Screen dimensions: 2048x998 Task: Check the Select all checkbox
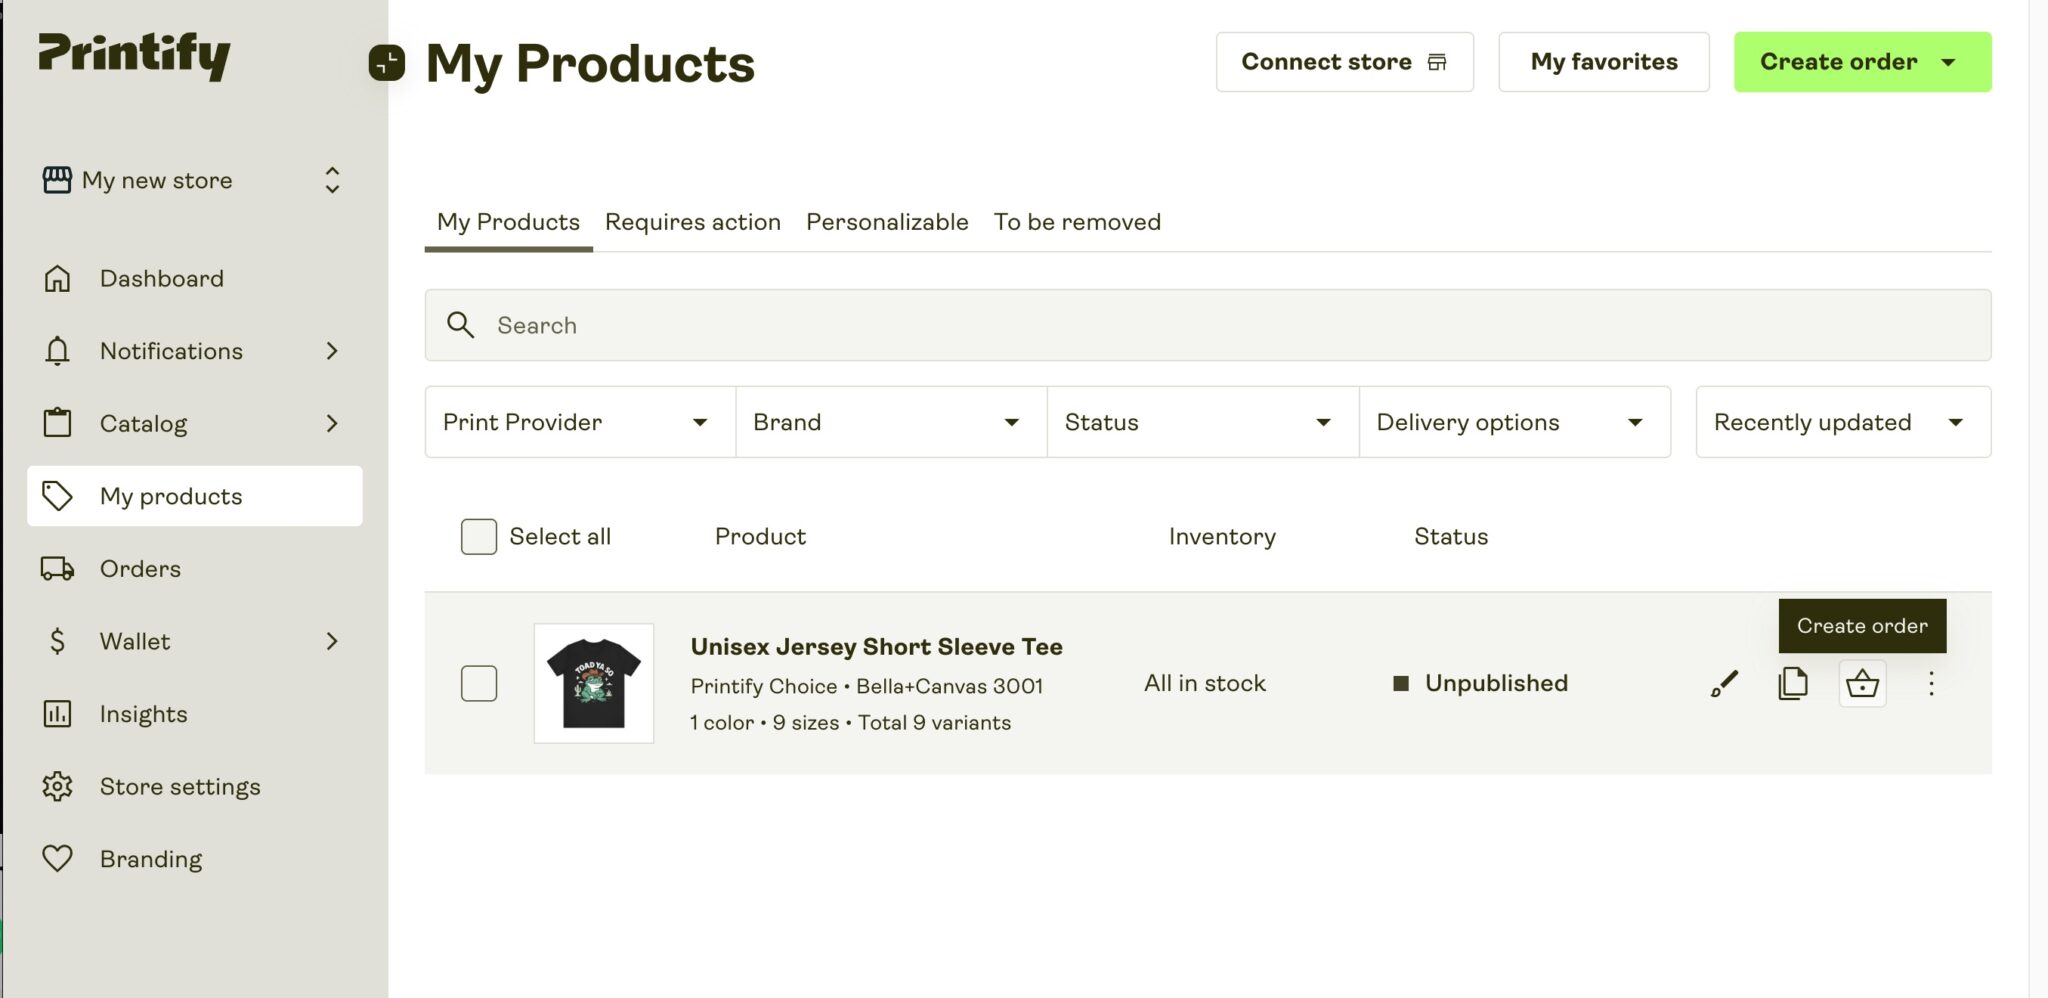coord(478,536)
